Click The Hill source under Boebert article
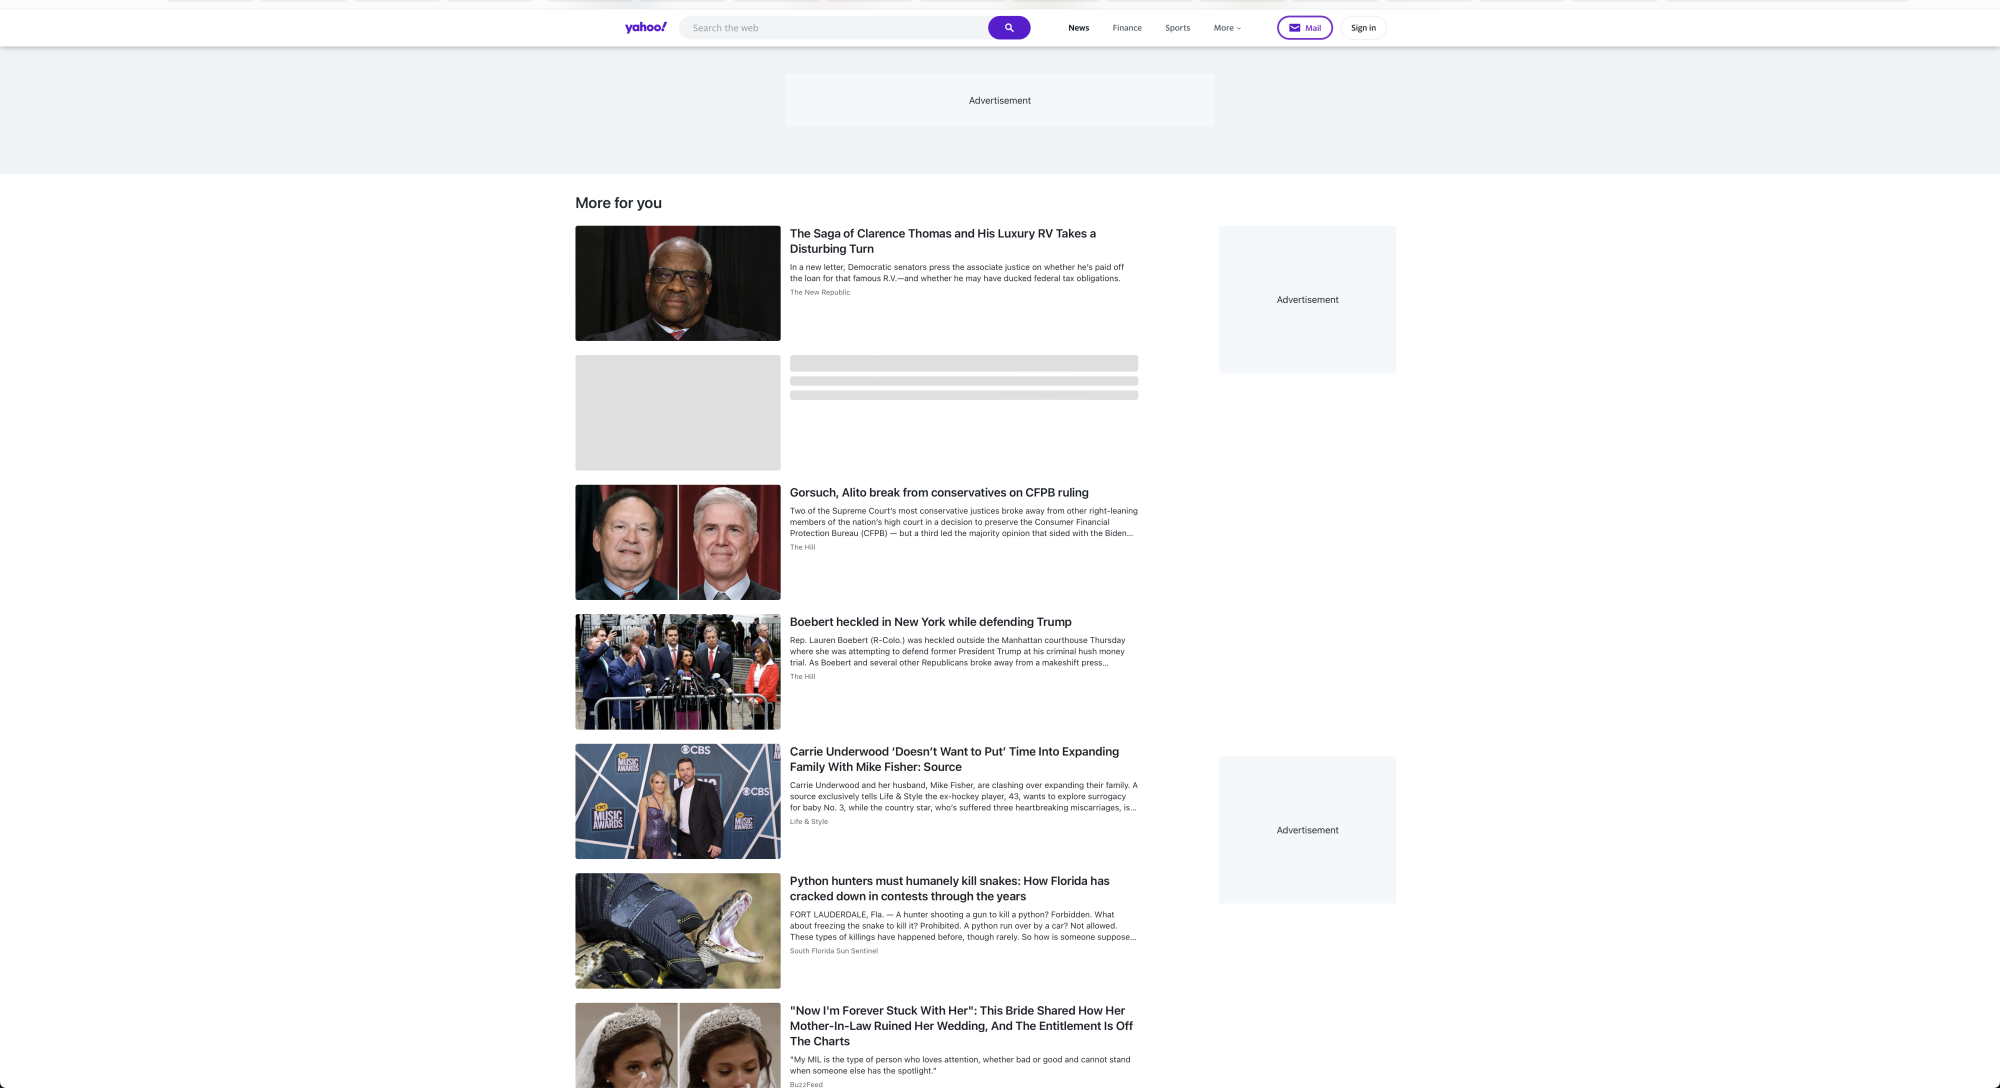The height and width of the screenshot is (1088, 2000). [803, 676]
